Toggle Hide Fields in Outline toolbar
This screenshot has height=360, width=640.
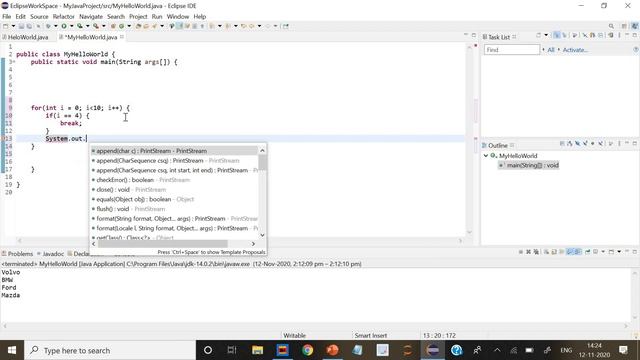tap(578, 144)
